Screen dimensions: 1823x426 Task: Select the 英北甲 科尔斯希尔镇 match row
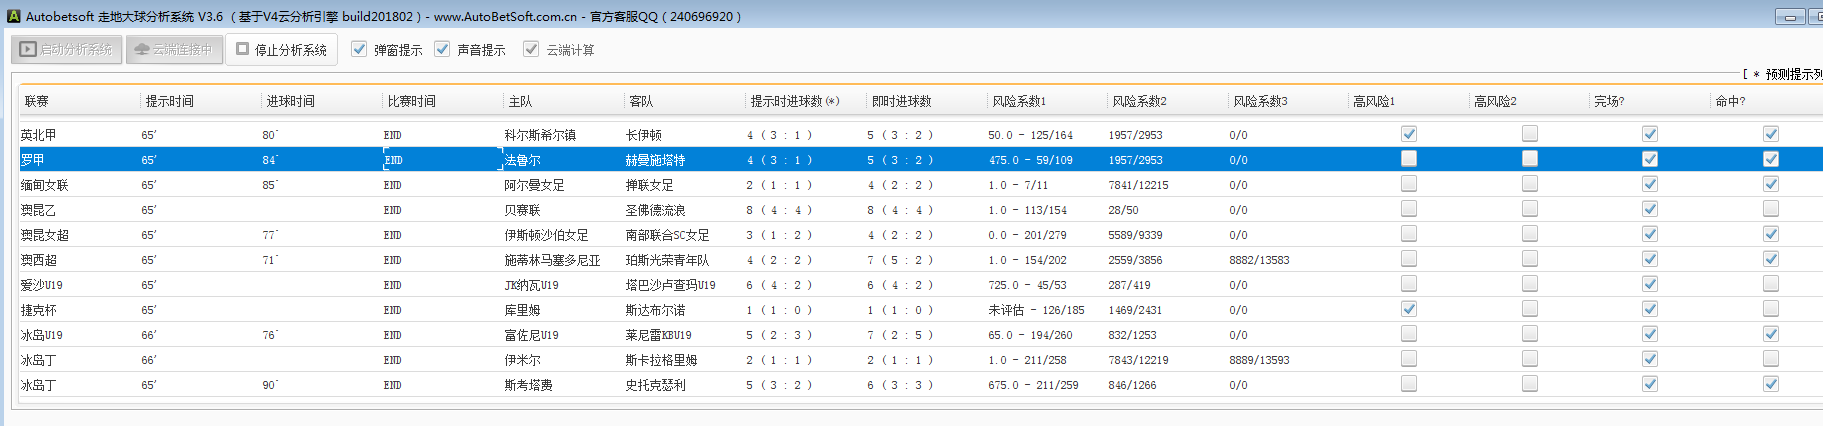[540, 135]
